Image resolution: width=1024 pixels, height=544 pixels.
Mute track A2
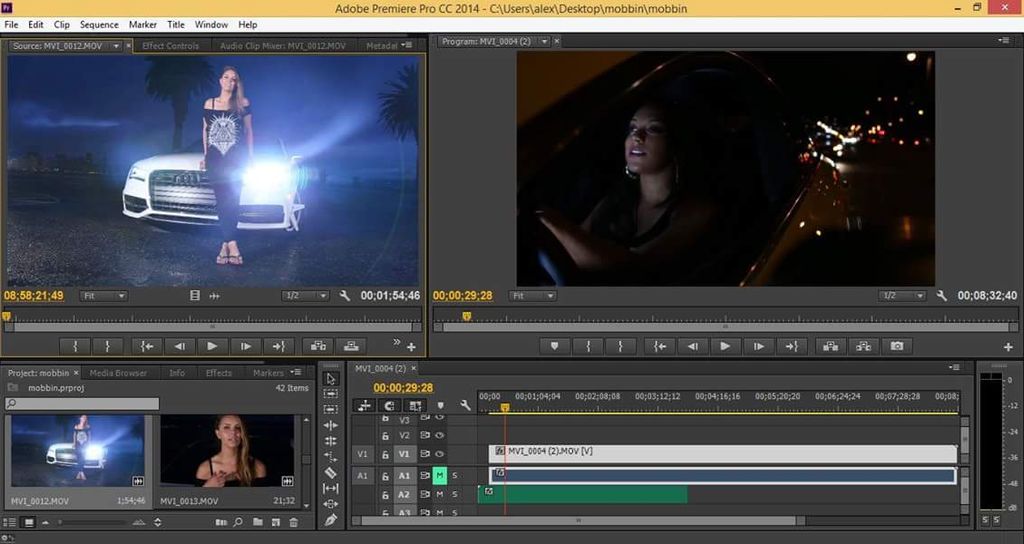point(440,495)
